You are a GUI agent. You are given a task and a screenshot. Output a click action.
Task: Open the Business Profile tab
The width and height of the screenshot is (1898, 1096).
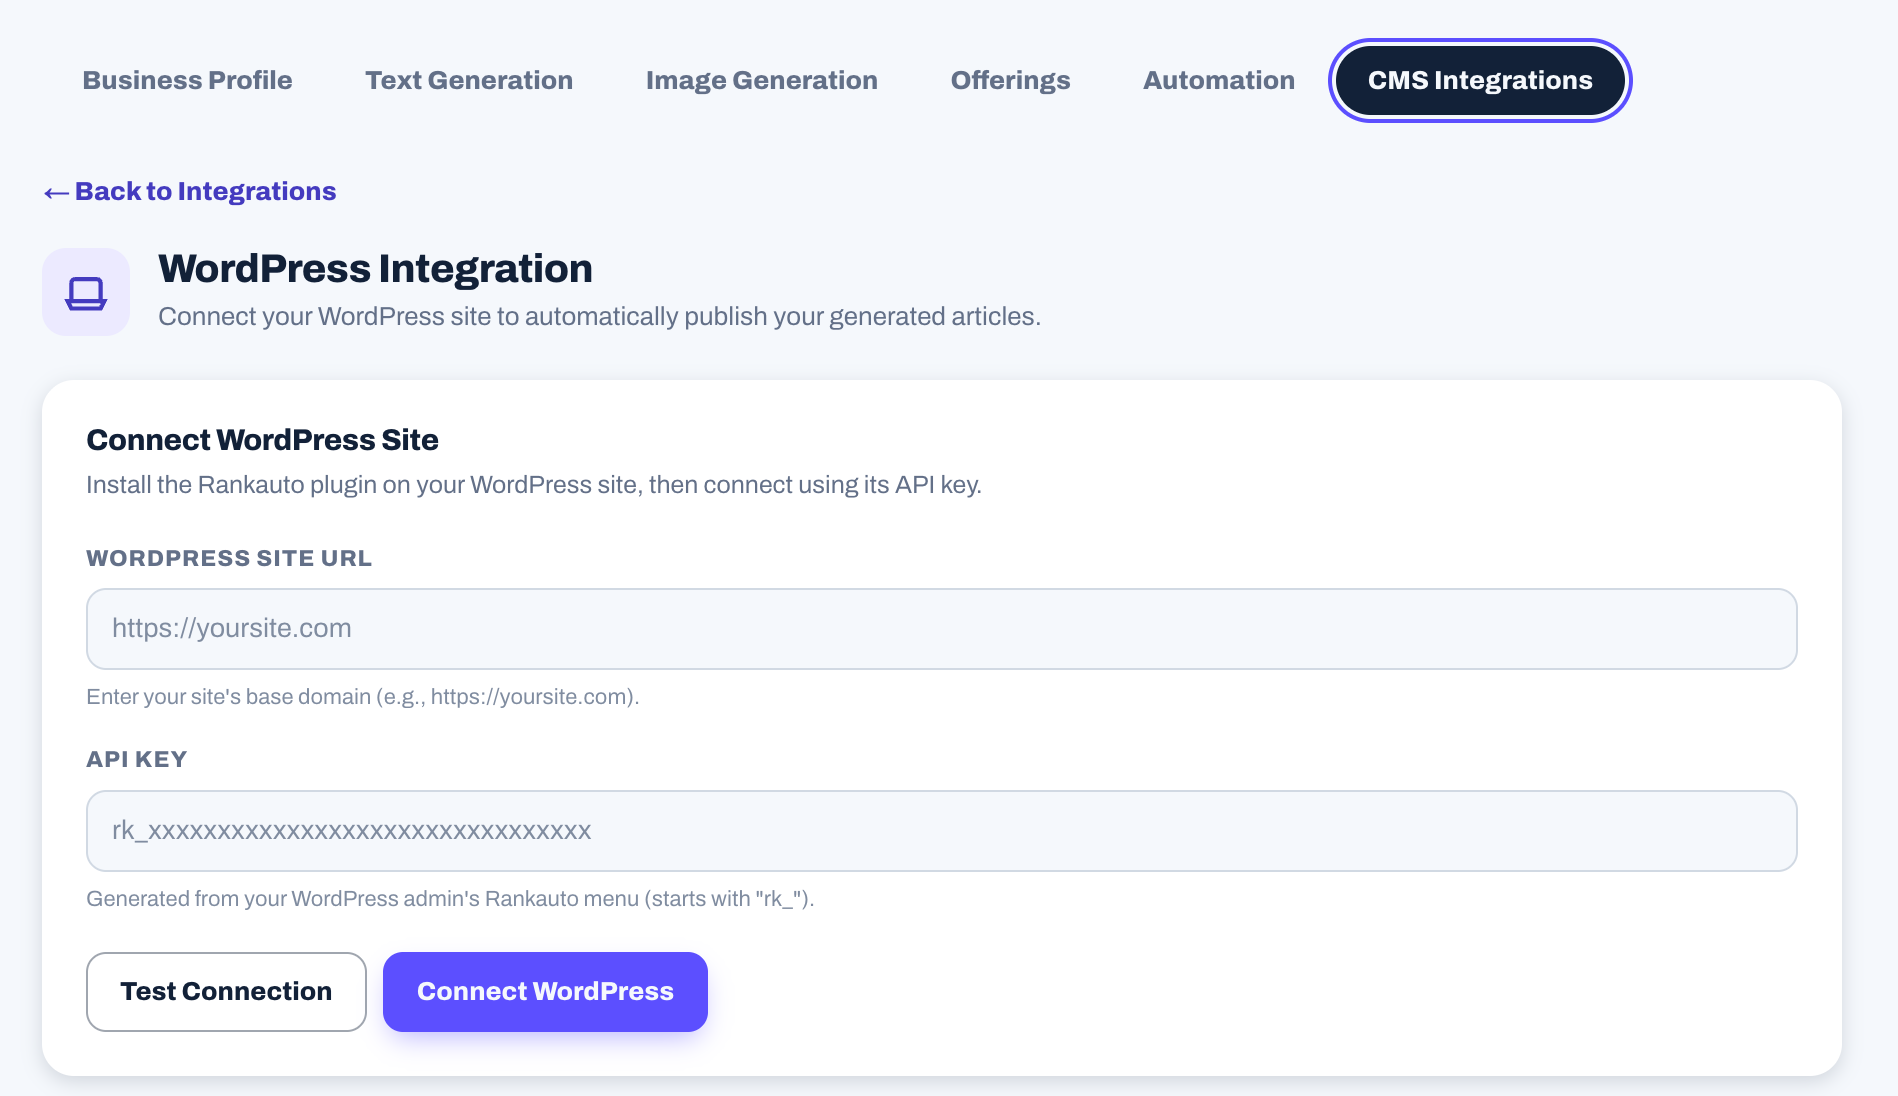click(187, 80)
